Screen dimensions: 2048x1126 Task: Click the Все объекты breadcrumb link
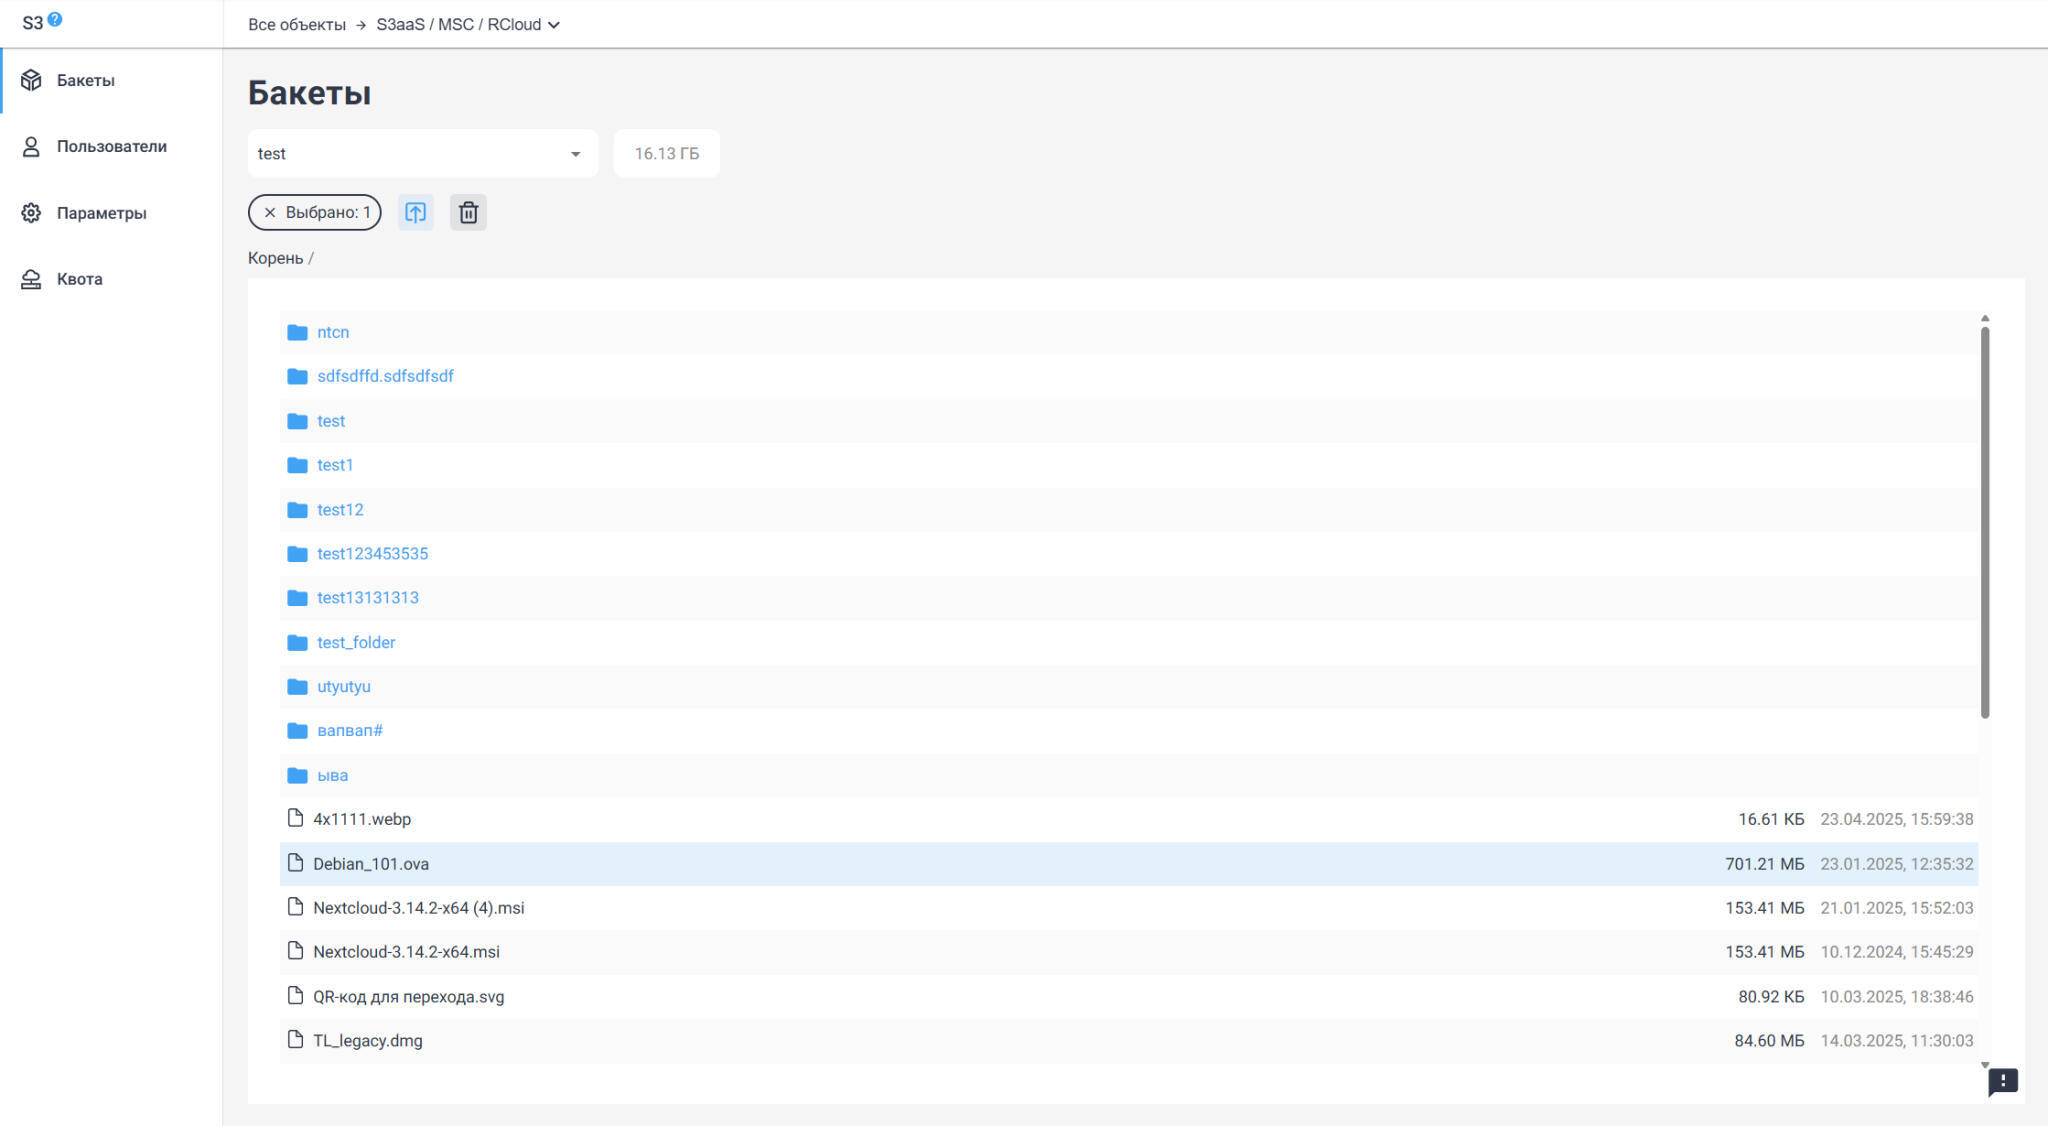(296, 25)
